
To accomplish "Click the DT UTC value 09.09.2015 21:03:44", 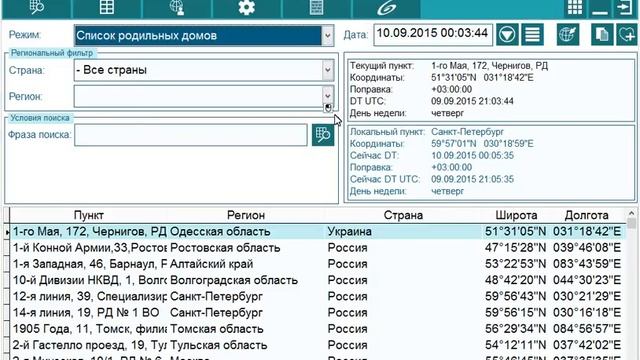I will (x=472, y=101).
